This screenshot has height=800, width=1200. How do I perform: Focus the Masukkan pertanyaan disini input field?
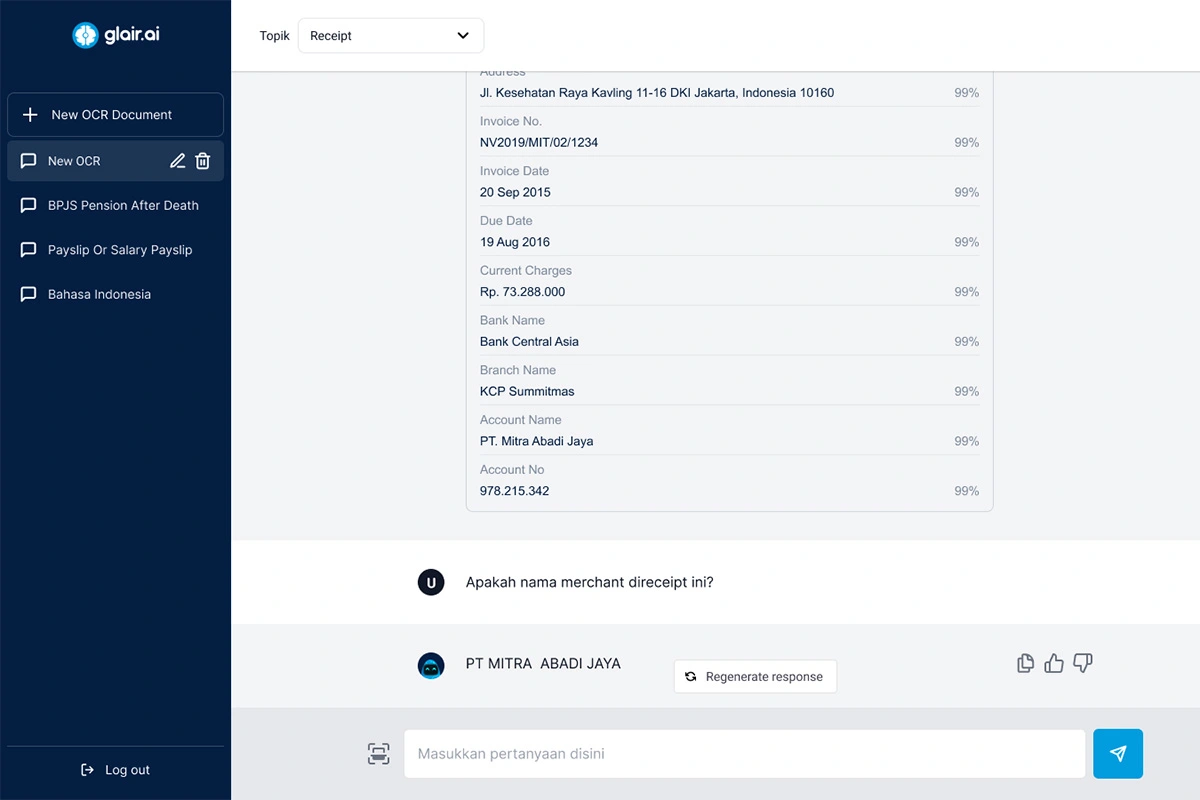pos(744,754)
